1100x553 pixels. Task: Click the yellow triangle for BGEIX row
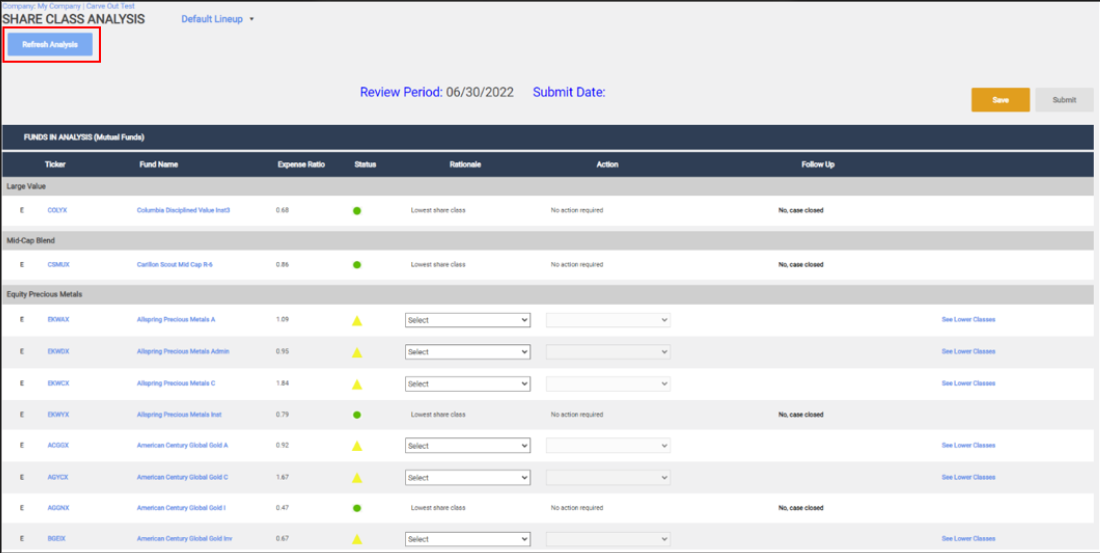[356, 540]
